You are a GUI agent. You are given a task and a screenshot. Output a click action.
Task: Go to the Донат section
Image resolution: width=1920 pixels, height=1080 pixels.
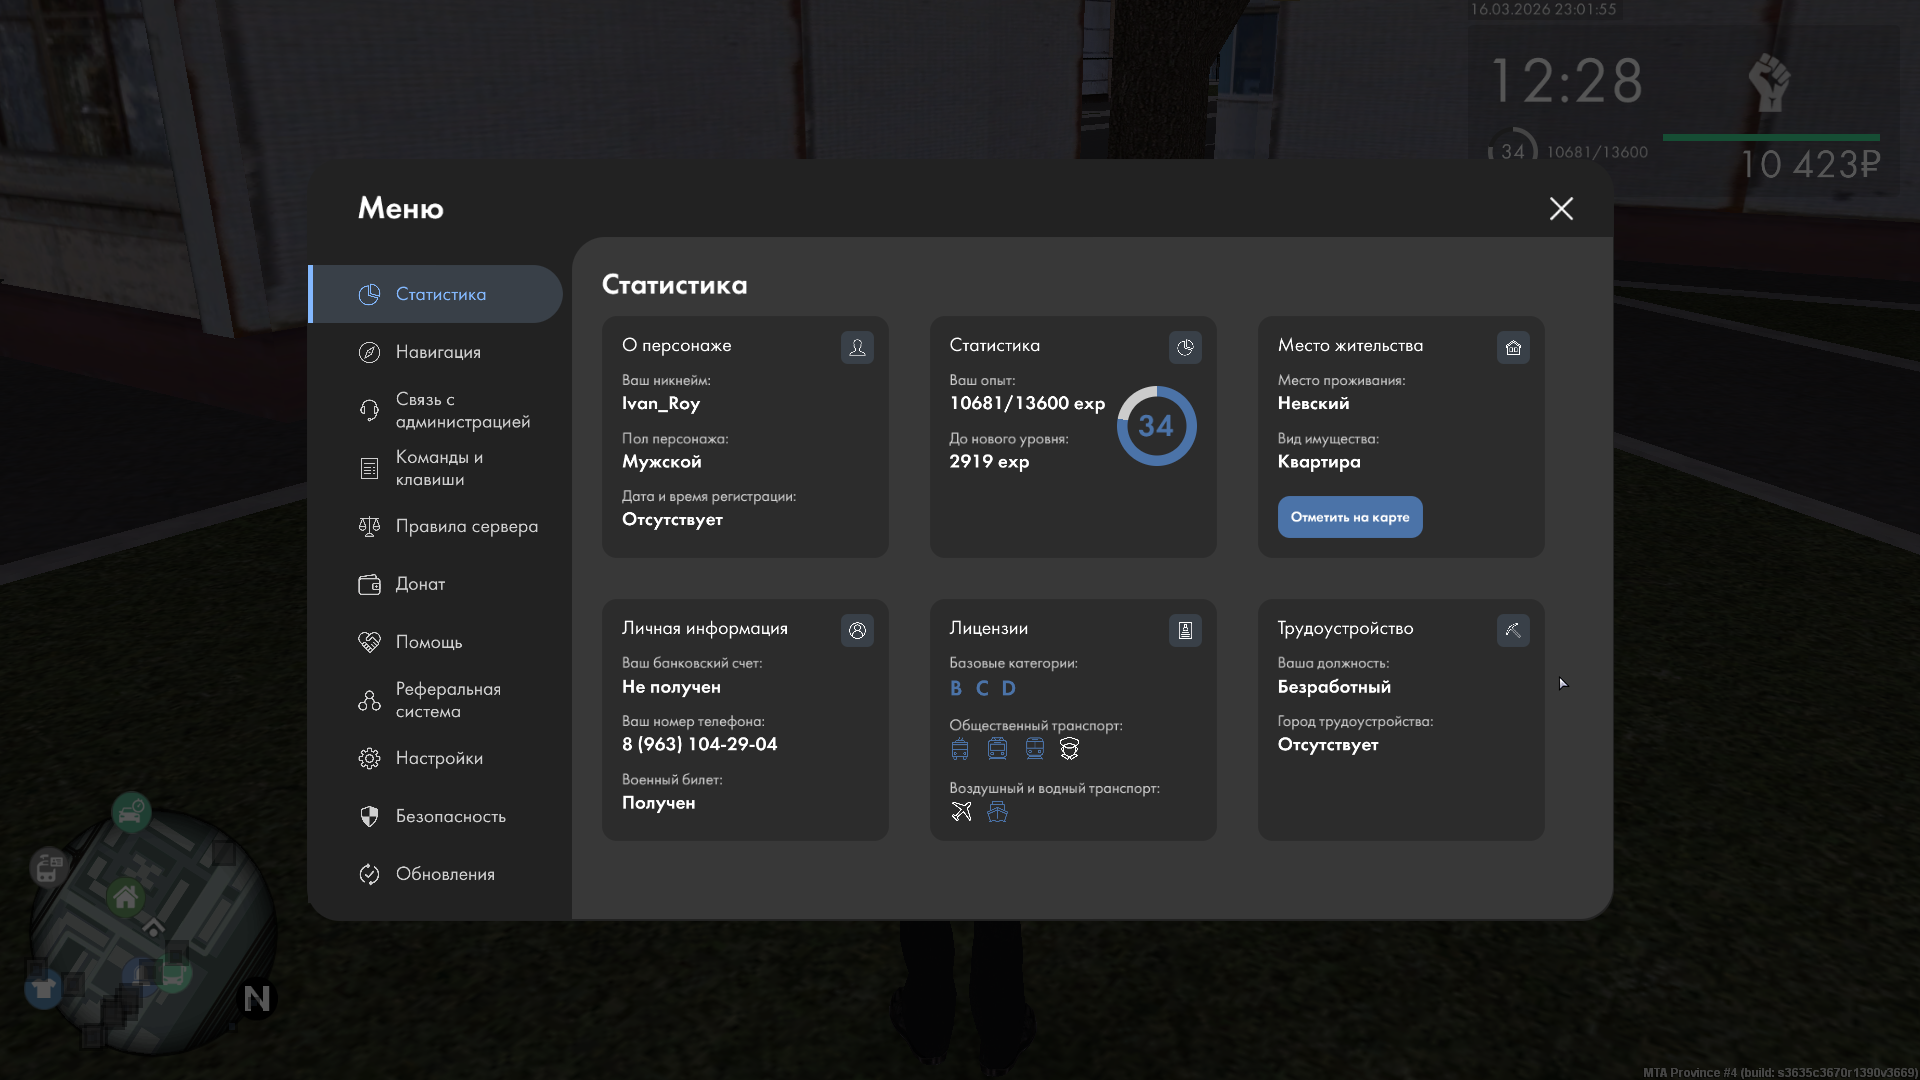(x=420, y=584)
